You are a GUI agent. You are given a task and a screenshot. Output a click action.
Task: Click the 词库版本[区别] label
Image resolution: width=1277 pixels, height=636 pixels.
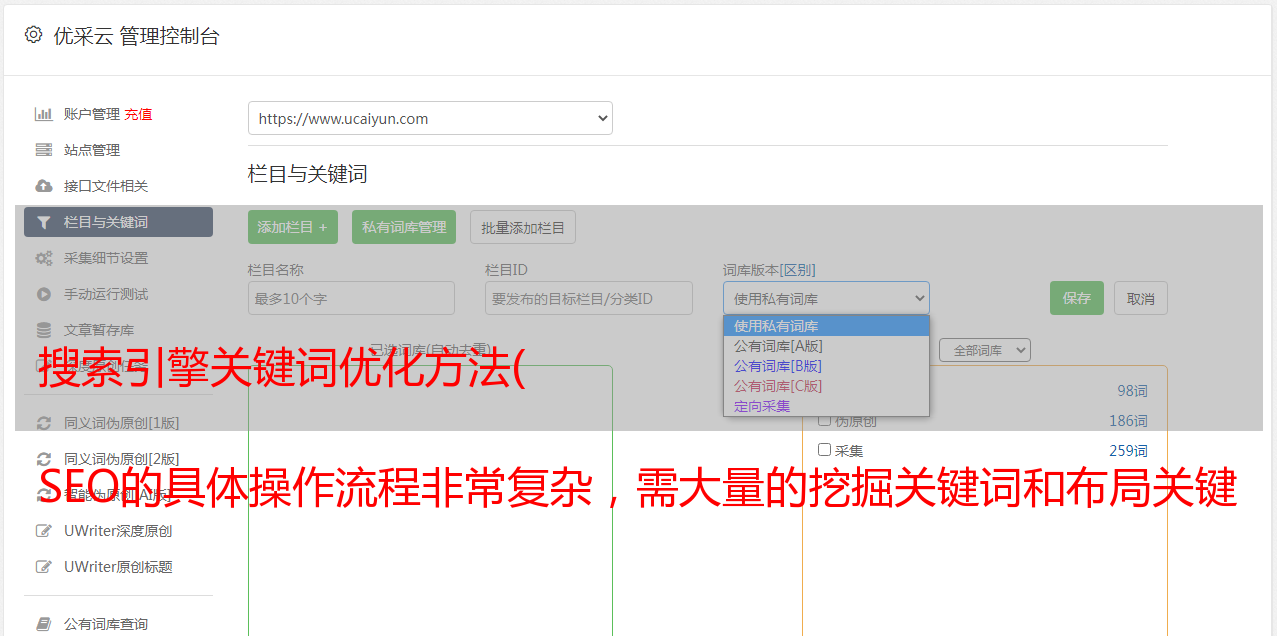(769, 270)
